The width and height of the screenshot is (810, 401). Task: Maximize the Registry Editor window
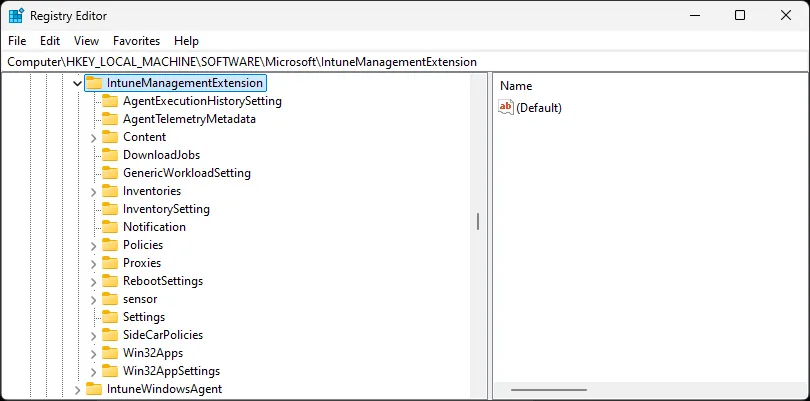(740, 16)
